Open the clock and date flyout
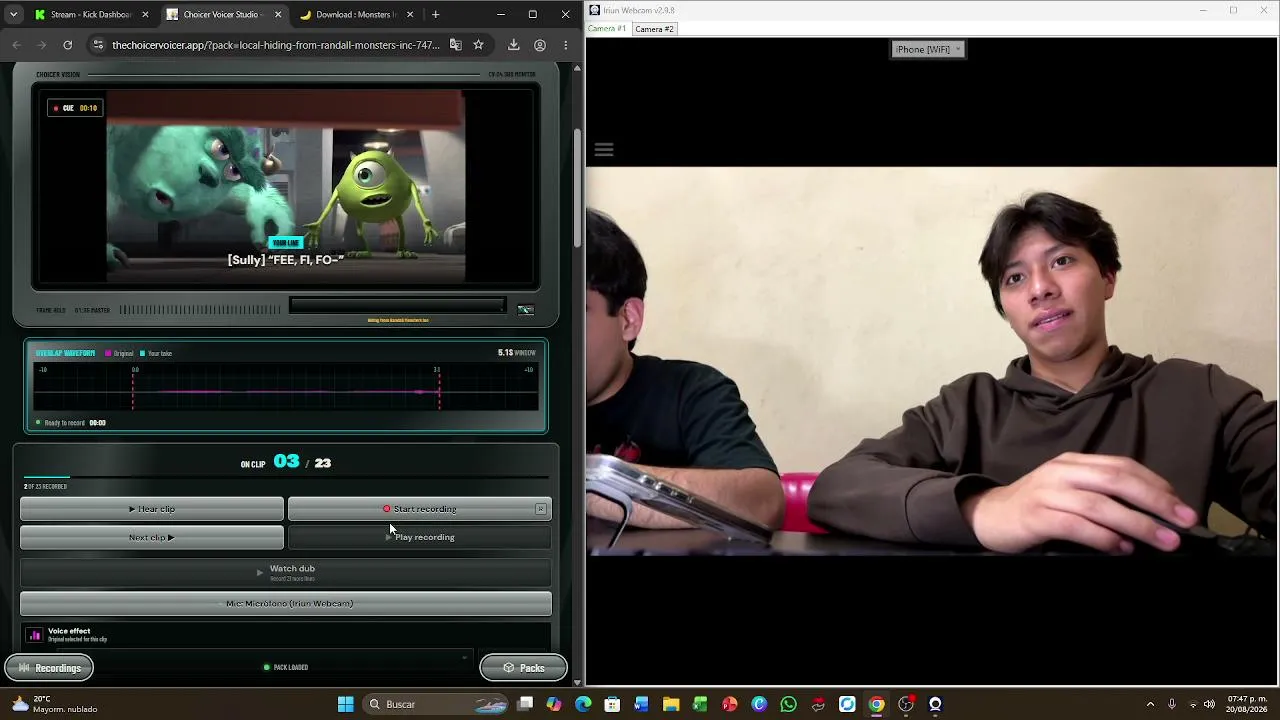The image size is (1280, 720). click(1246, 704)
